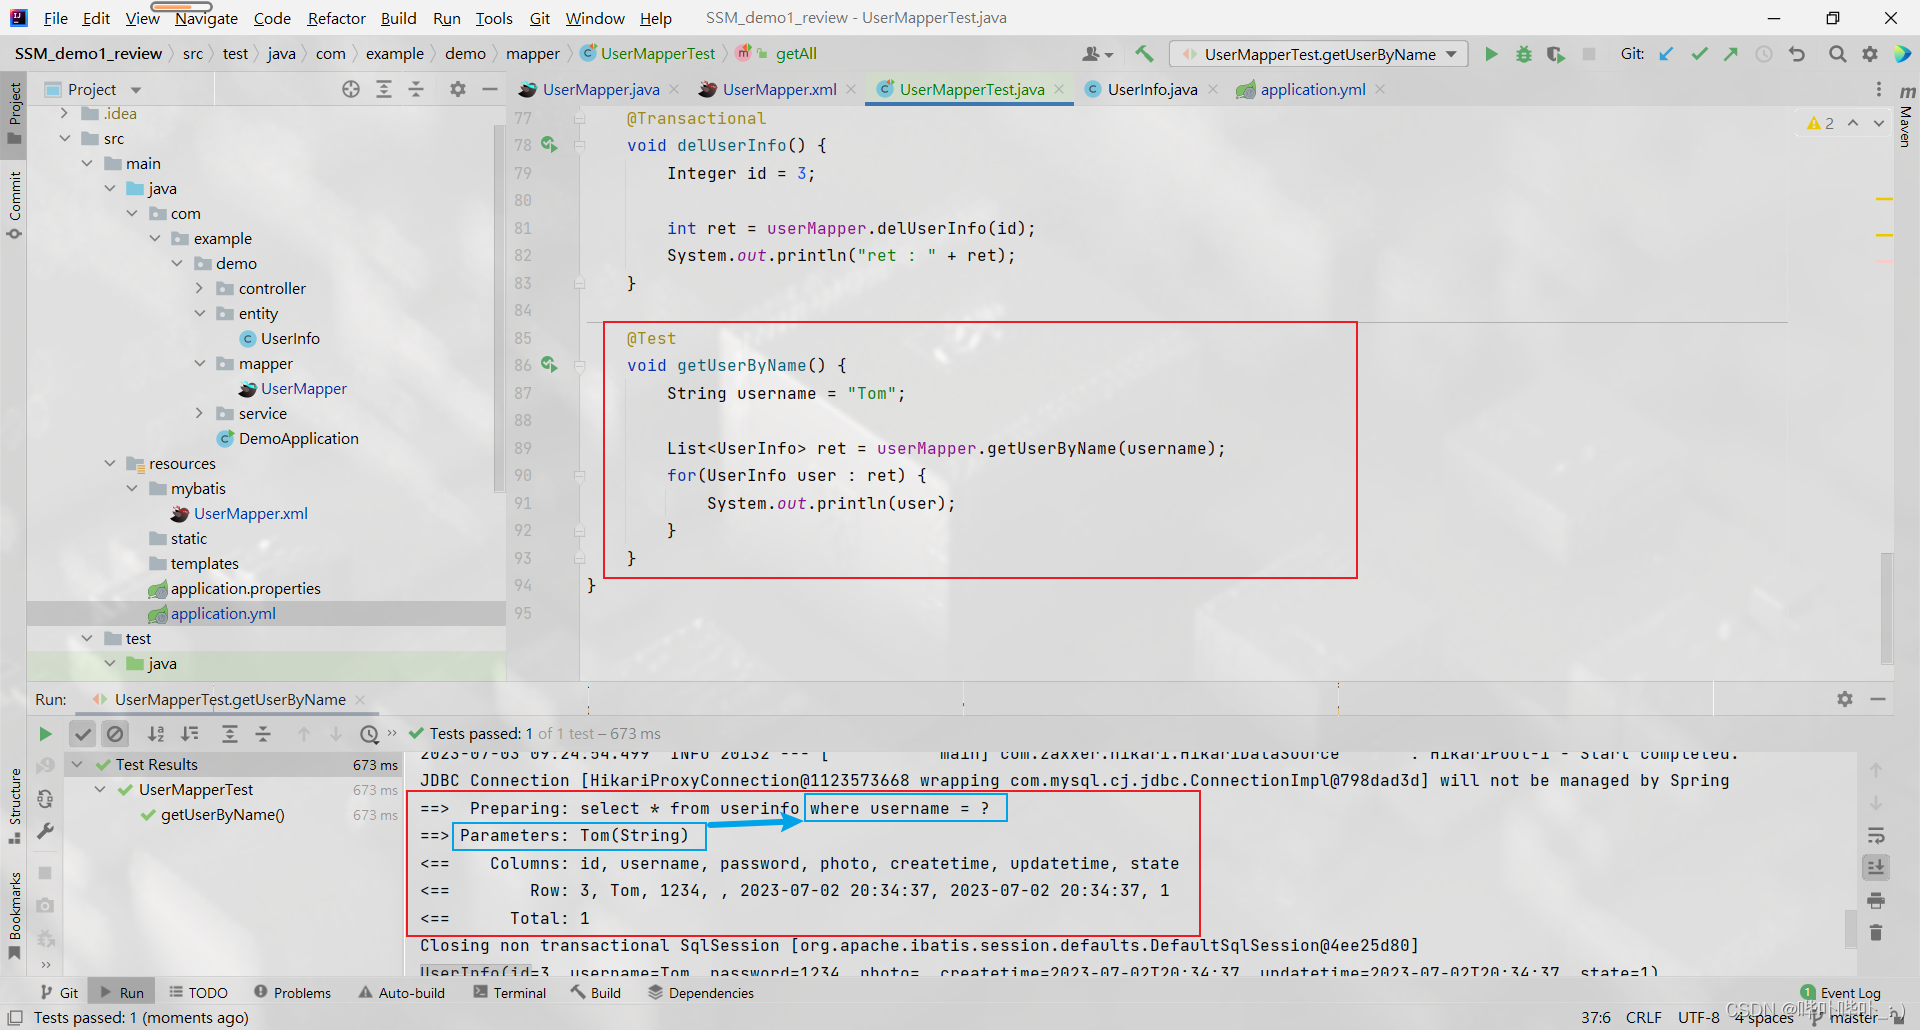
Task: Sort test results alphabetically
Action: coord(156,734)
